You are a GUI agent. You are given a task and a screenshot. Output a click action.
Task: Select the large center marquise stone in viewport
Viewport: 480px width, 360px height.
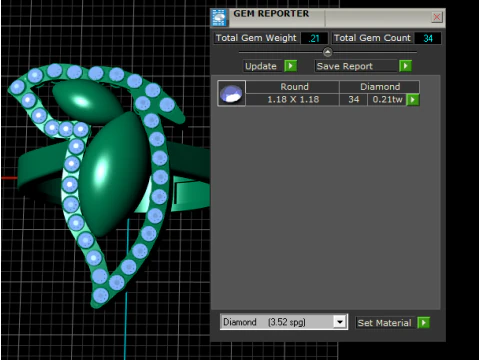(113, 173)
